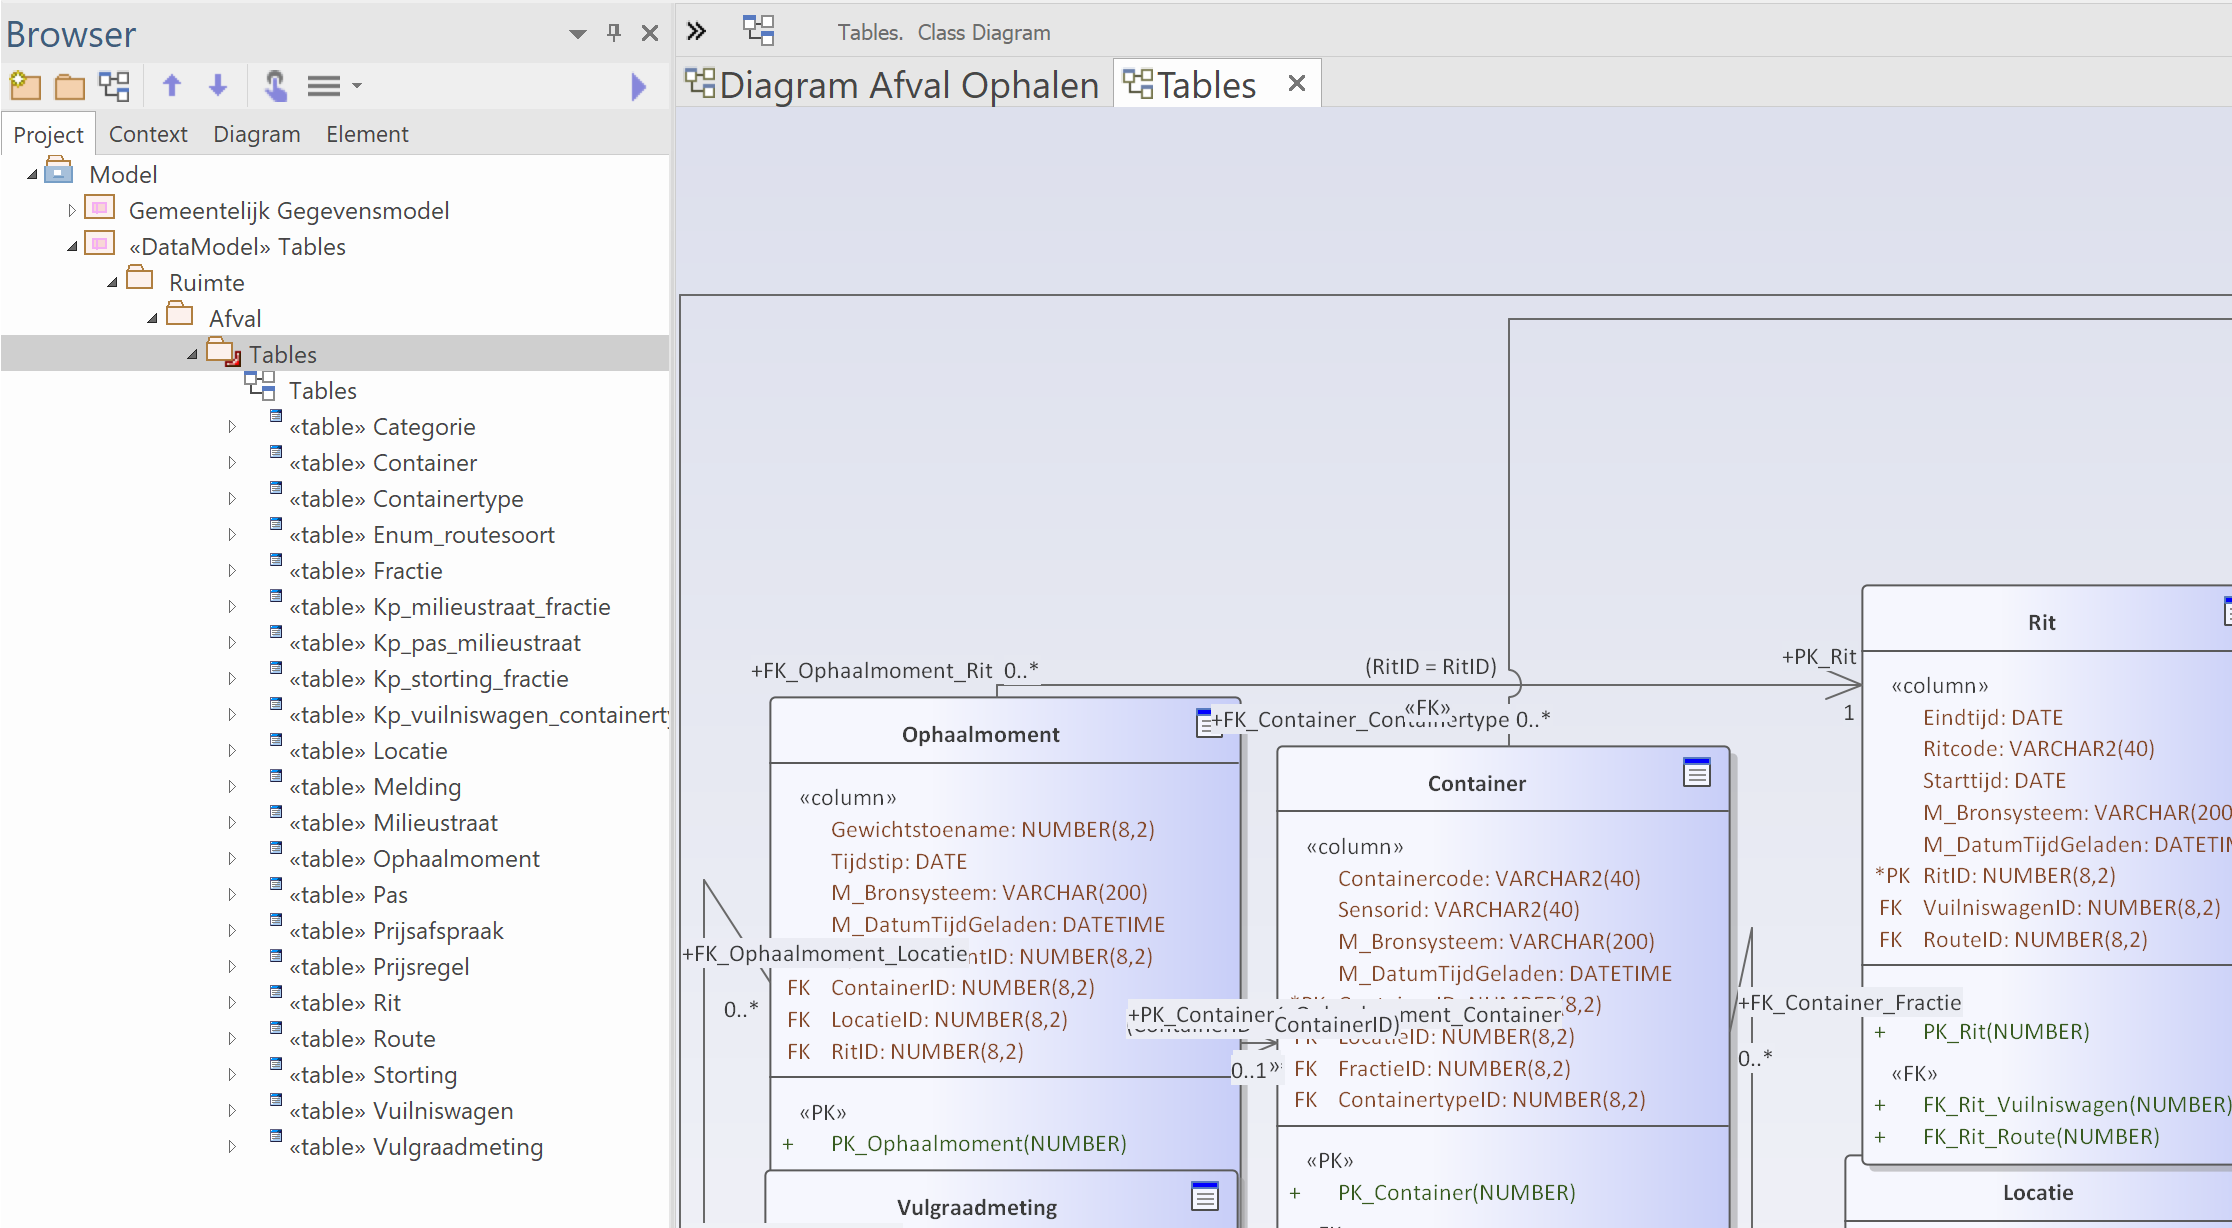Click the folder icon in Browser toolbar
The height and width of the screenshot is (1228, 2232).
click(69, 86)
